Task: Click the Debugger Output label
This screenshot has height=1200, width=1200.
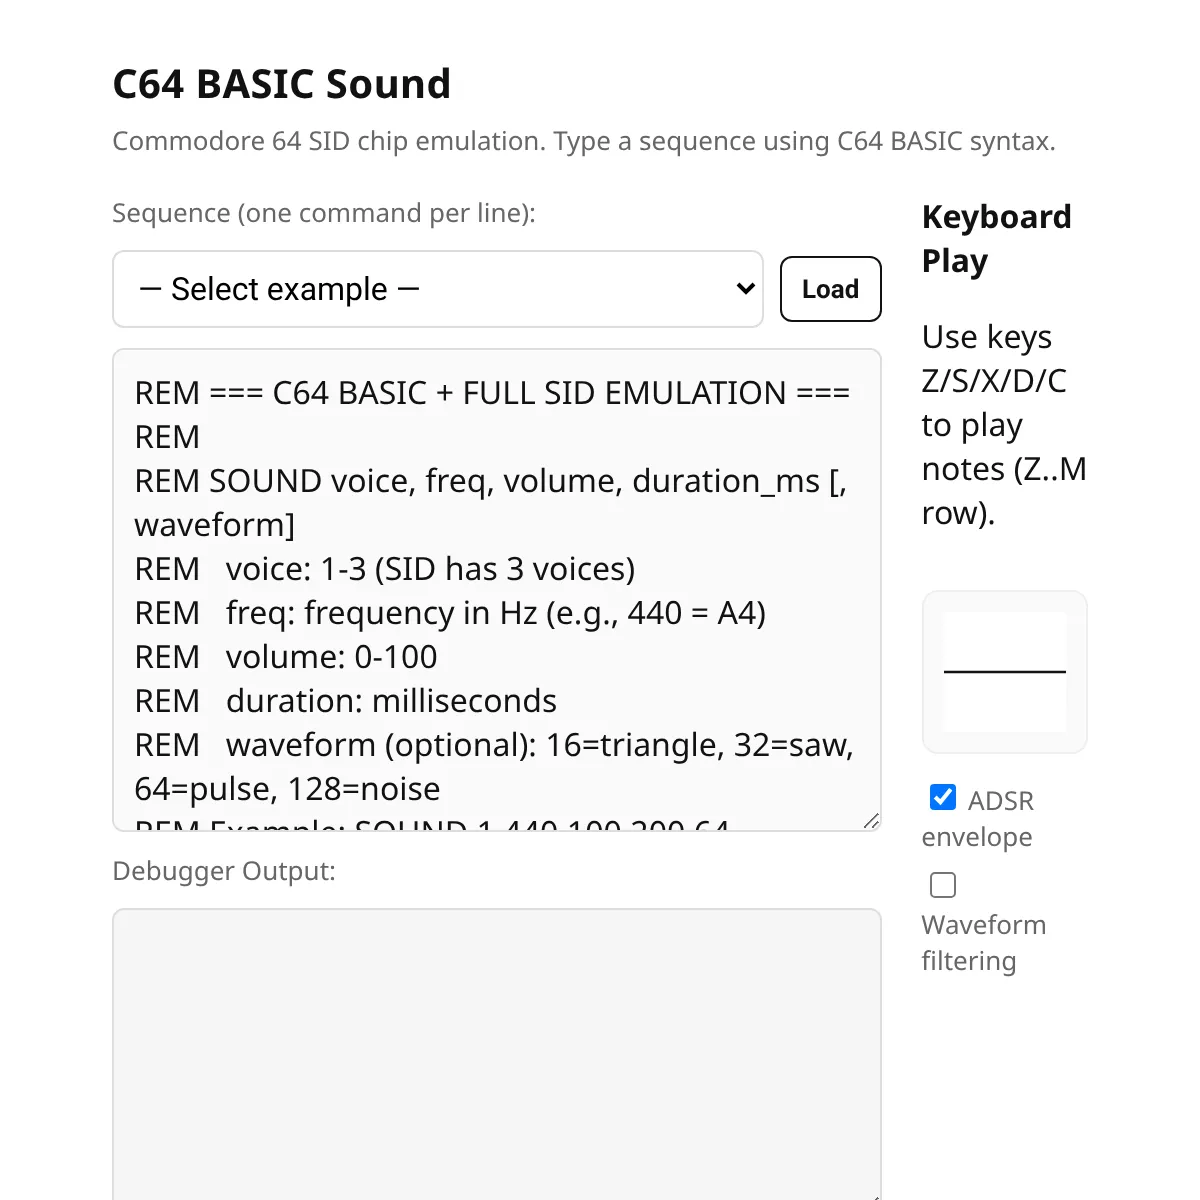Action: tap(224, 871)
